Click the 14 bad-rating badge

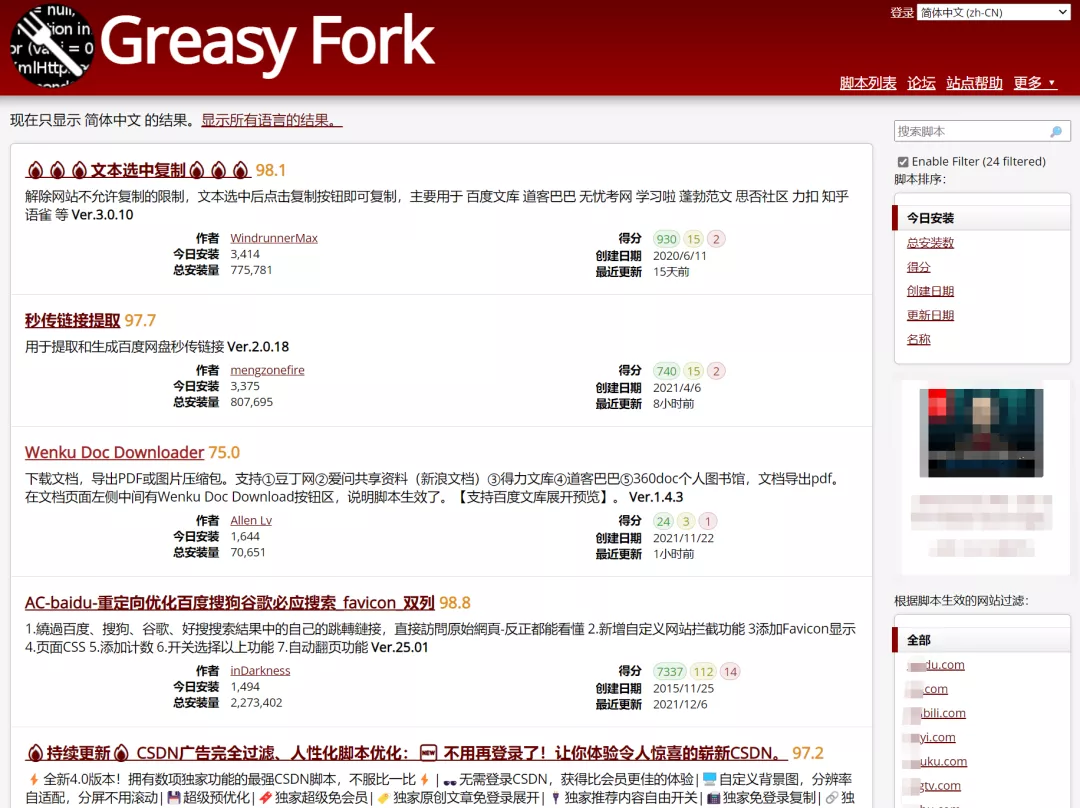[730, 672]
